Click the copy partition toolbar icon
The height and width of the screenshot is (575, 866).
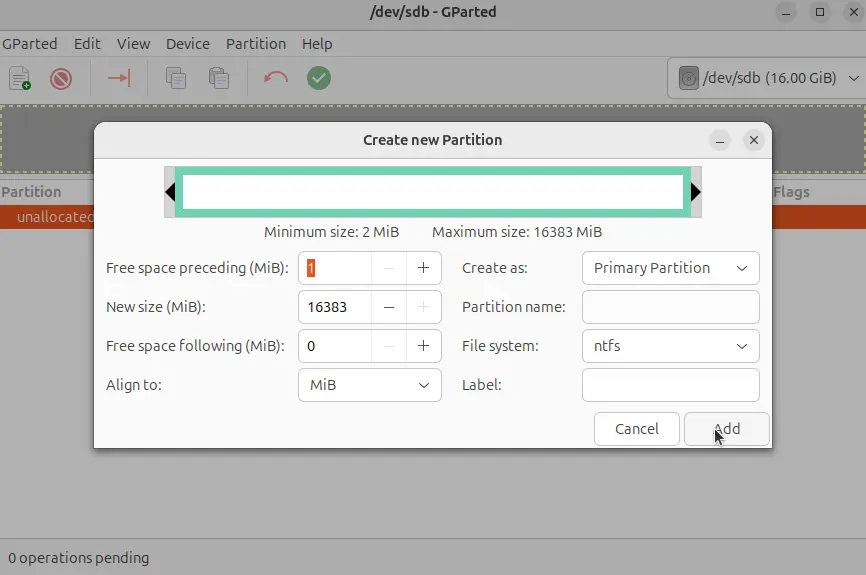176,78
